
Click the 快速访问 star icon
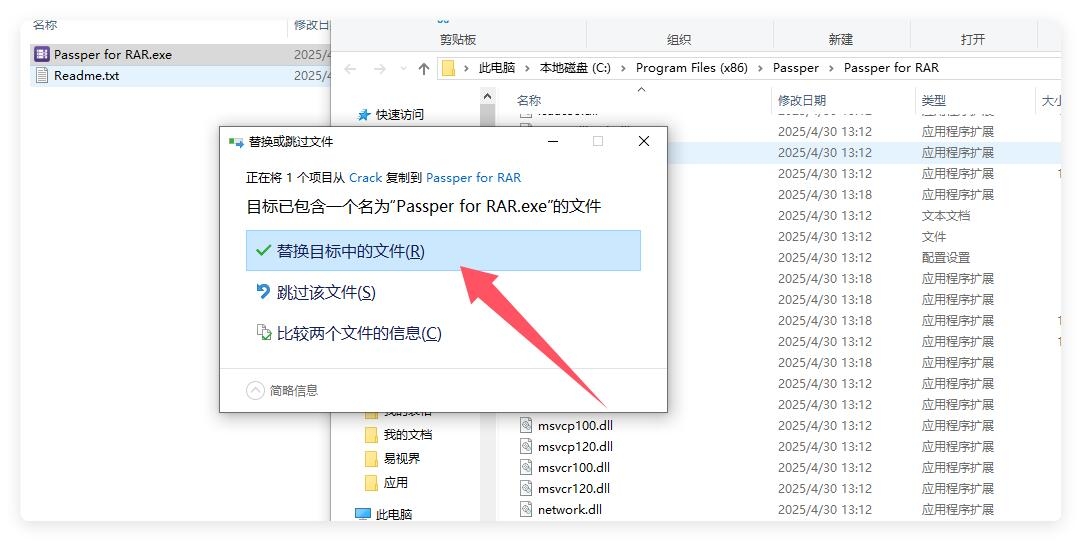click(364, 115)
